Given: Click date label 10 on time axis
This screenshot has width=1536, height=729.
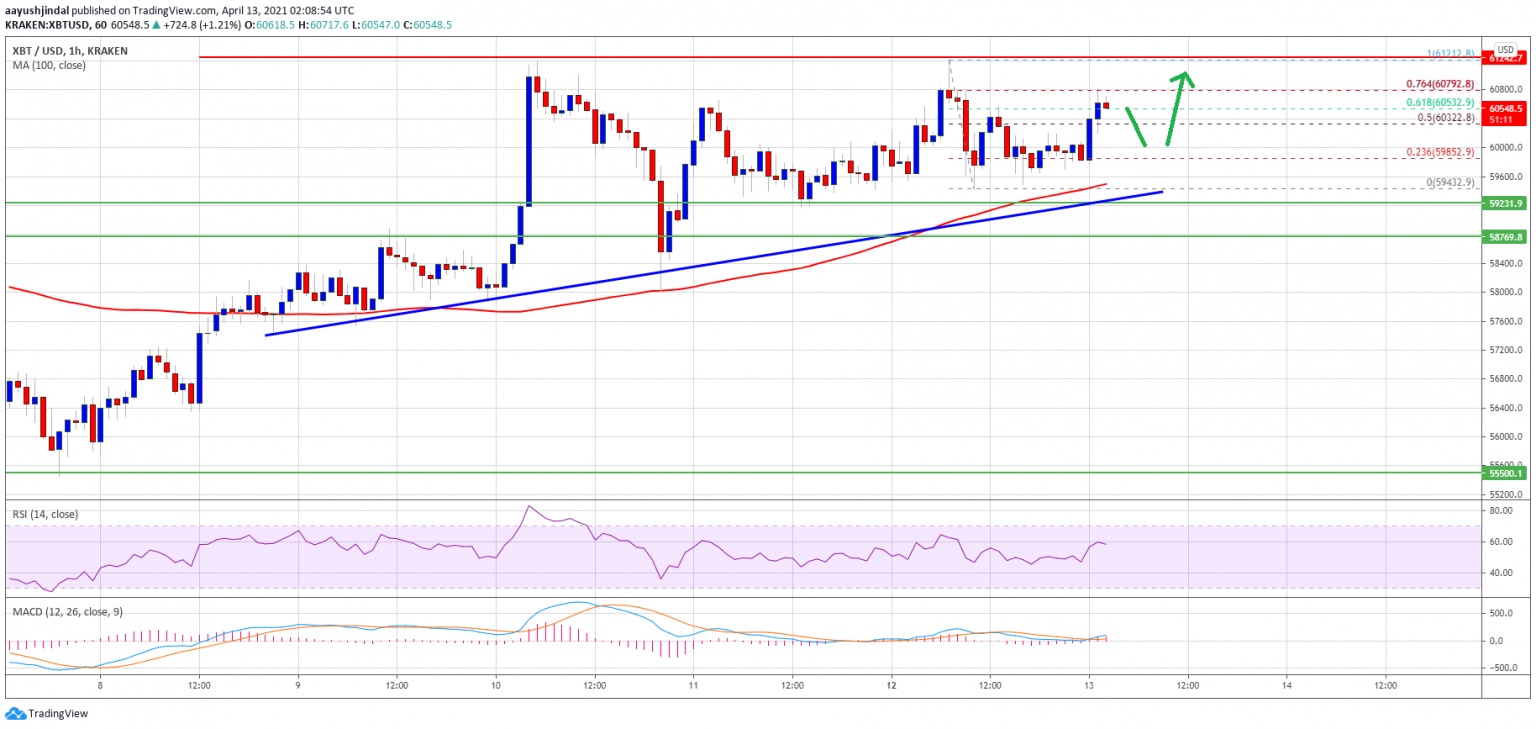Looking at the screenshot, I should coord(496,687).
